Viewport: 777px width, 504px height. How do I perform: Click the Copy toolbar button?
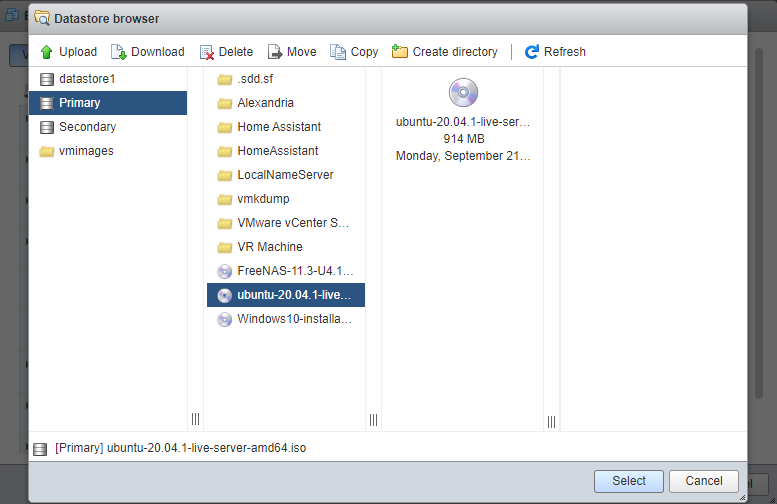click(x=354, y=52)
